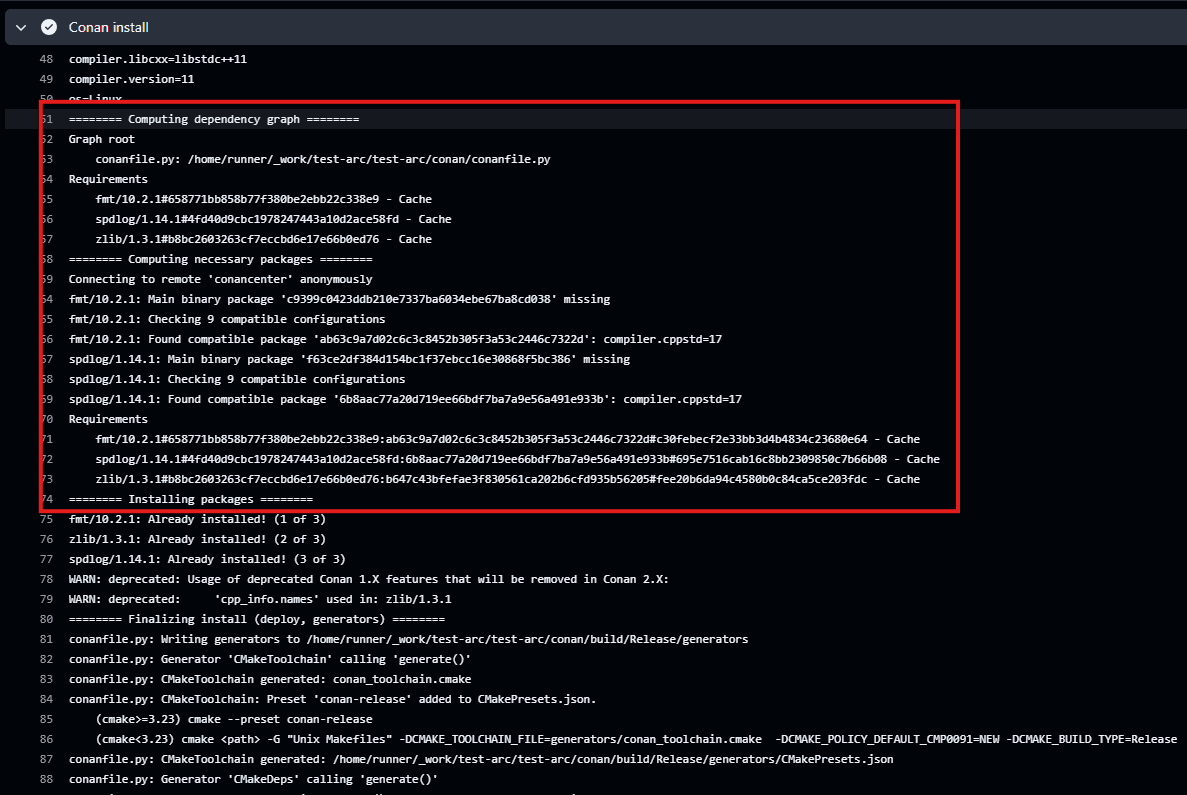This screenshot has height=795, width=1187.
Task: Select line number 88 link
Action: (x=46, y=779)
